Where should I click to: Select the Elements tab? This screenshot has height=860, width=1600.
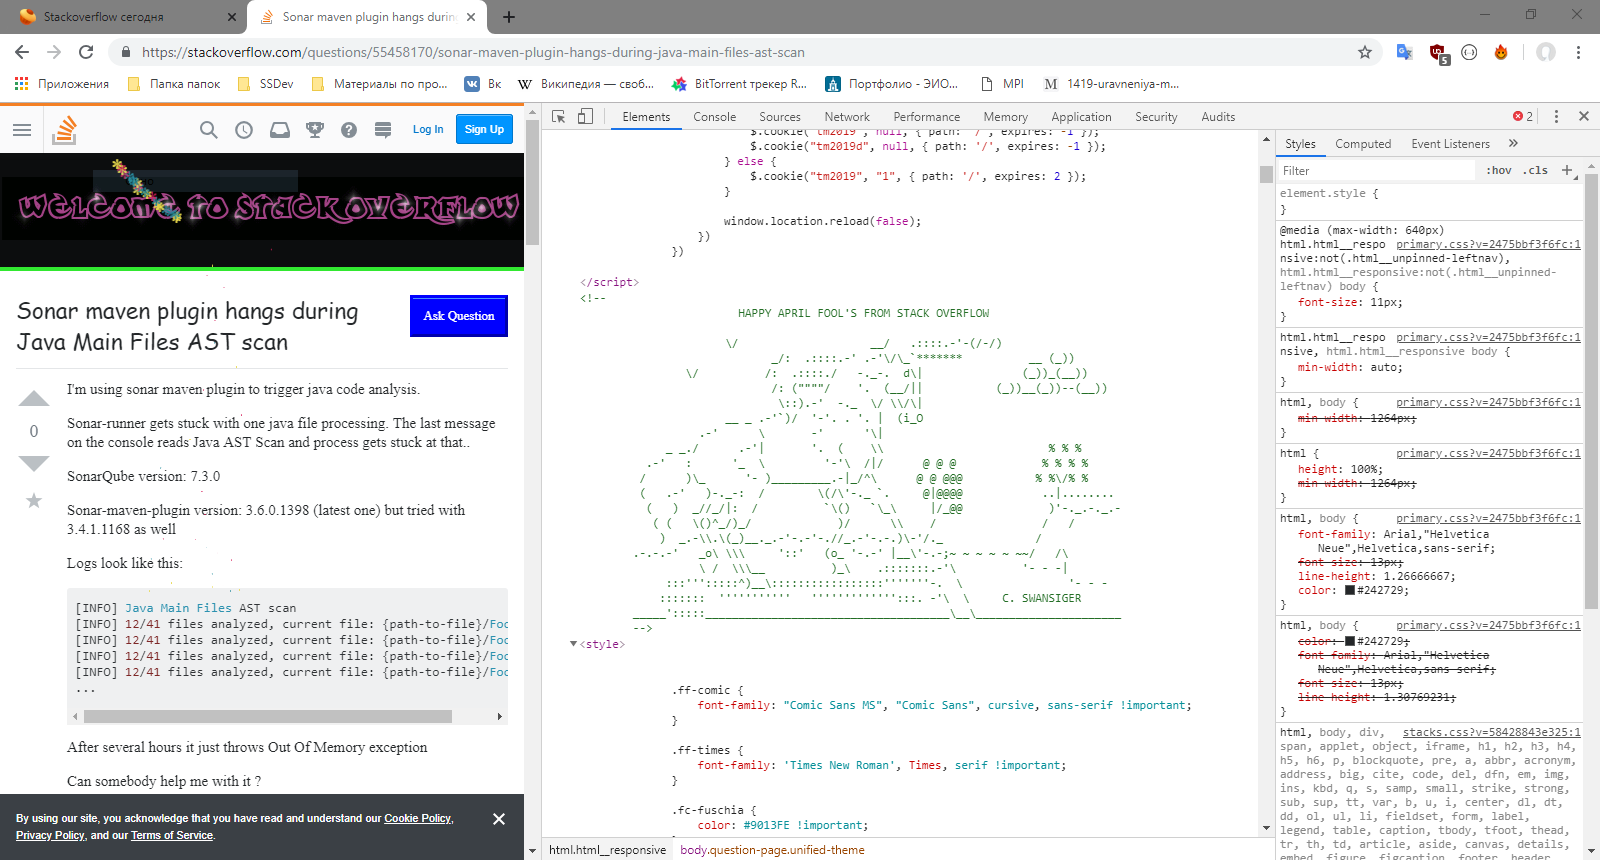646,117
